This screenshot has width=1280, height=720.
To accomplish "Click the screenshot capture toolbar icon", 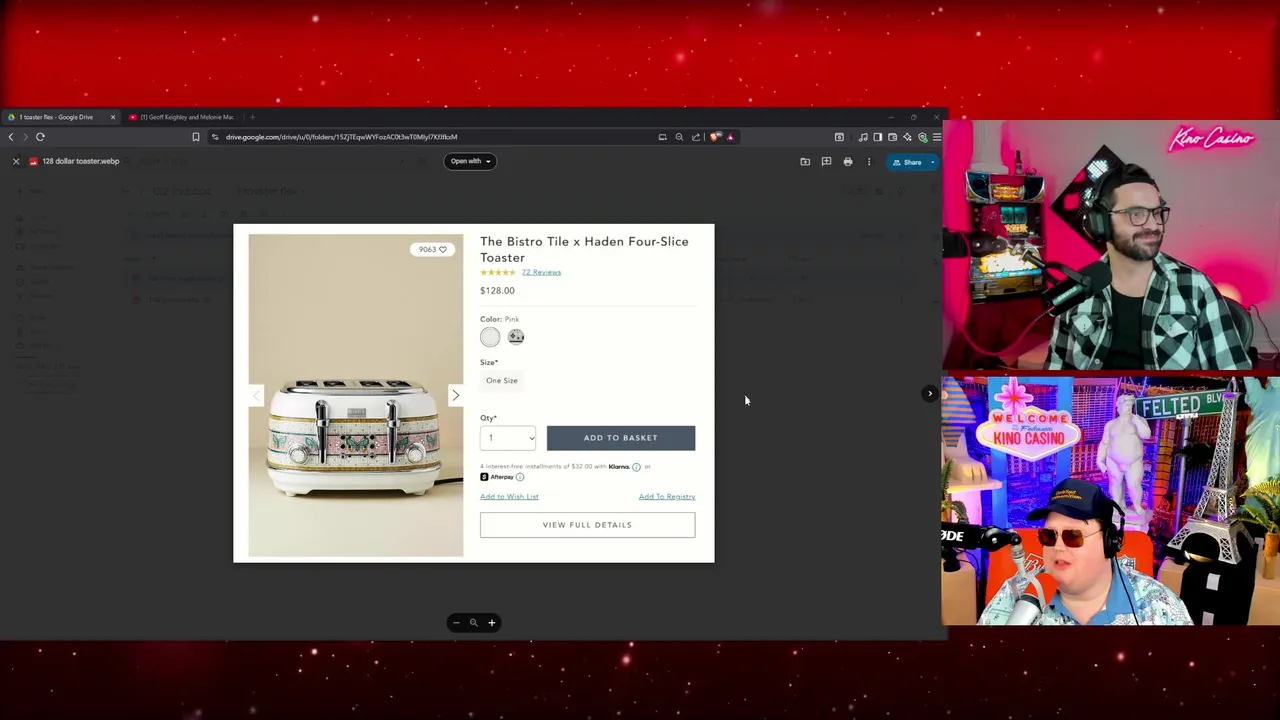I will pos(839,137).
